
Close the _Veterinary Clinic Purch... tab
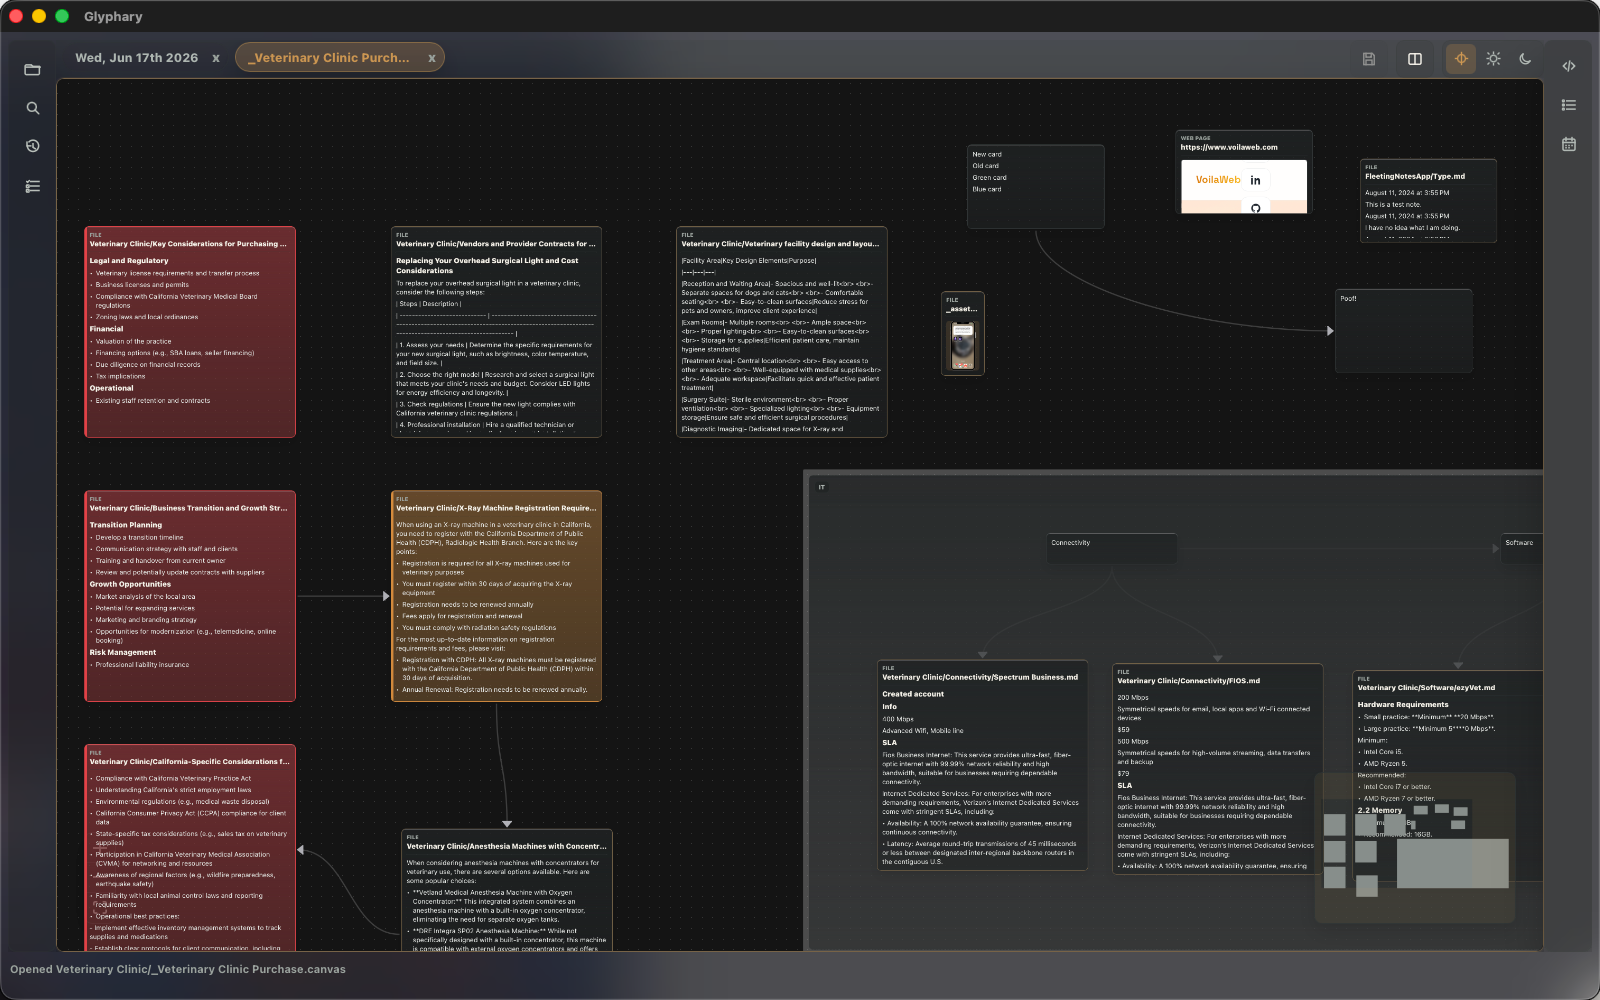[x=432, y=59]
